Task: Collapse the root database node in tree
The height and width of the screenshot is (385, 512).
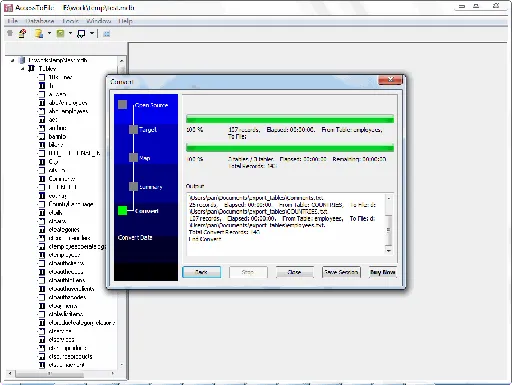Action: tap(13, 60)
